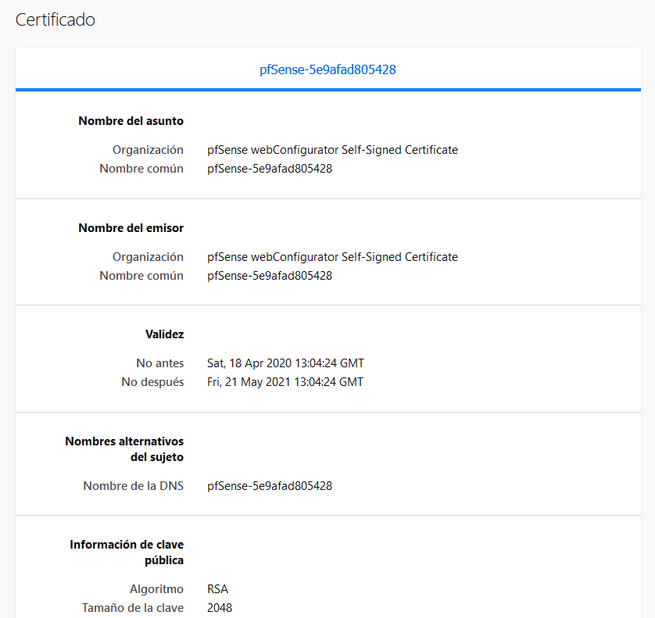The image size is (655, 618).
Task: Click the No después label
Action: click(152, 381)
